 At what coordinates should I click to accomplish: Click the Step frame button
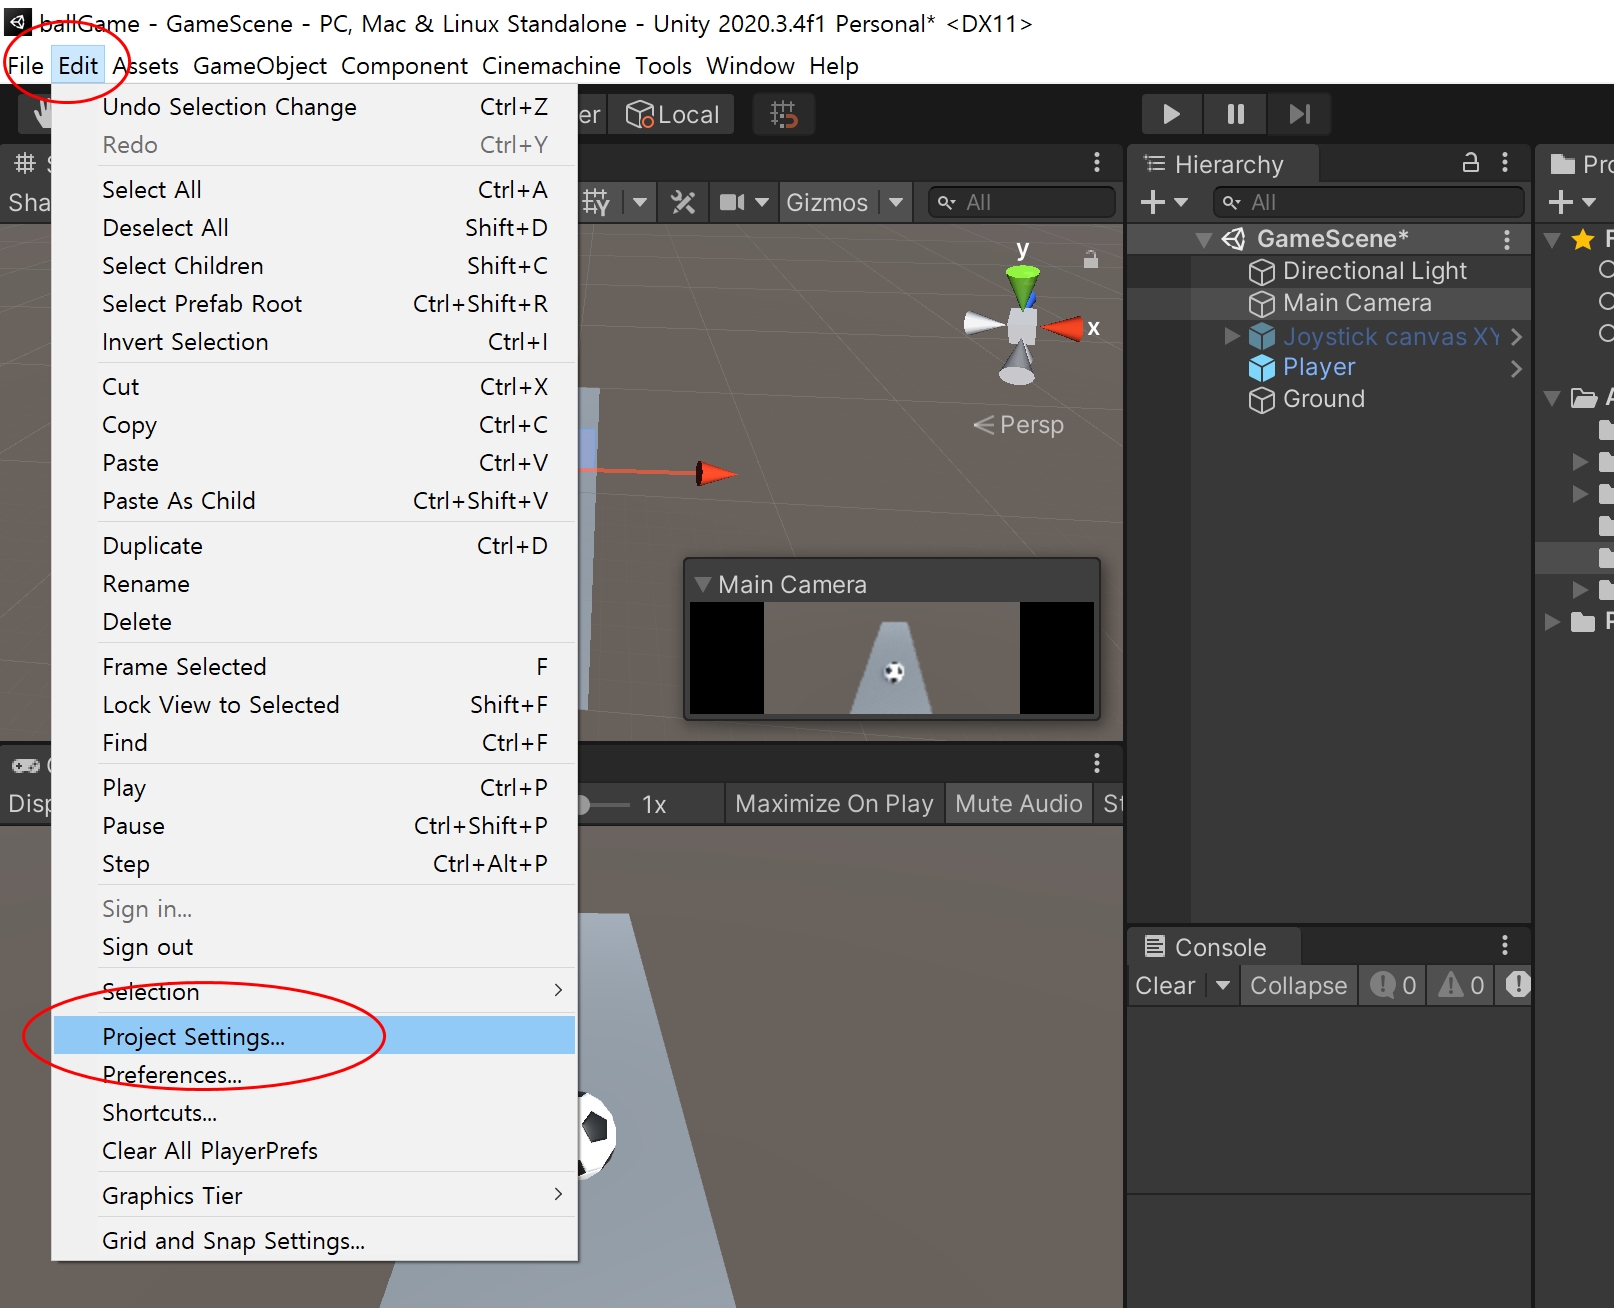pyautogui.click(x=1299, y=114)
